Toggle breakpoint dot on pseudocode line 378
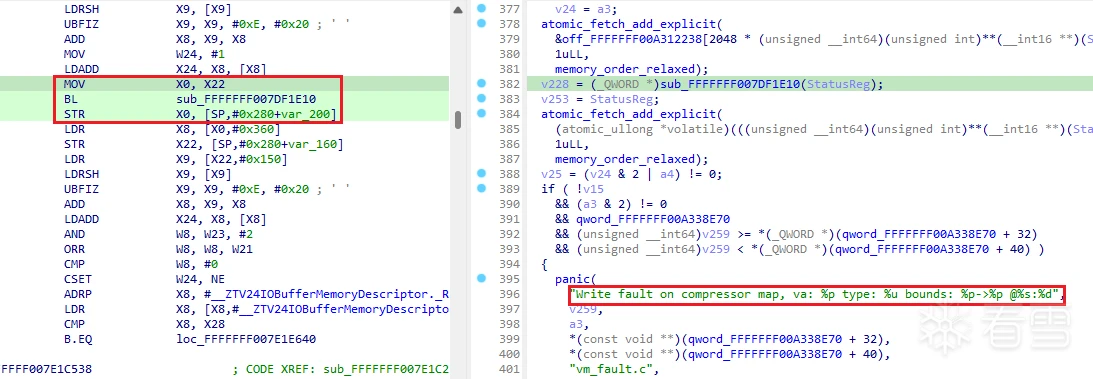Screen dimensions: 1093x379 (481, 24)
